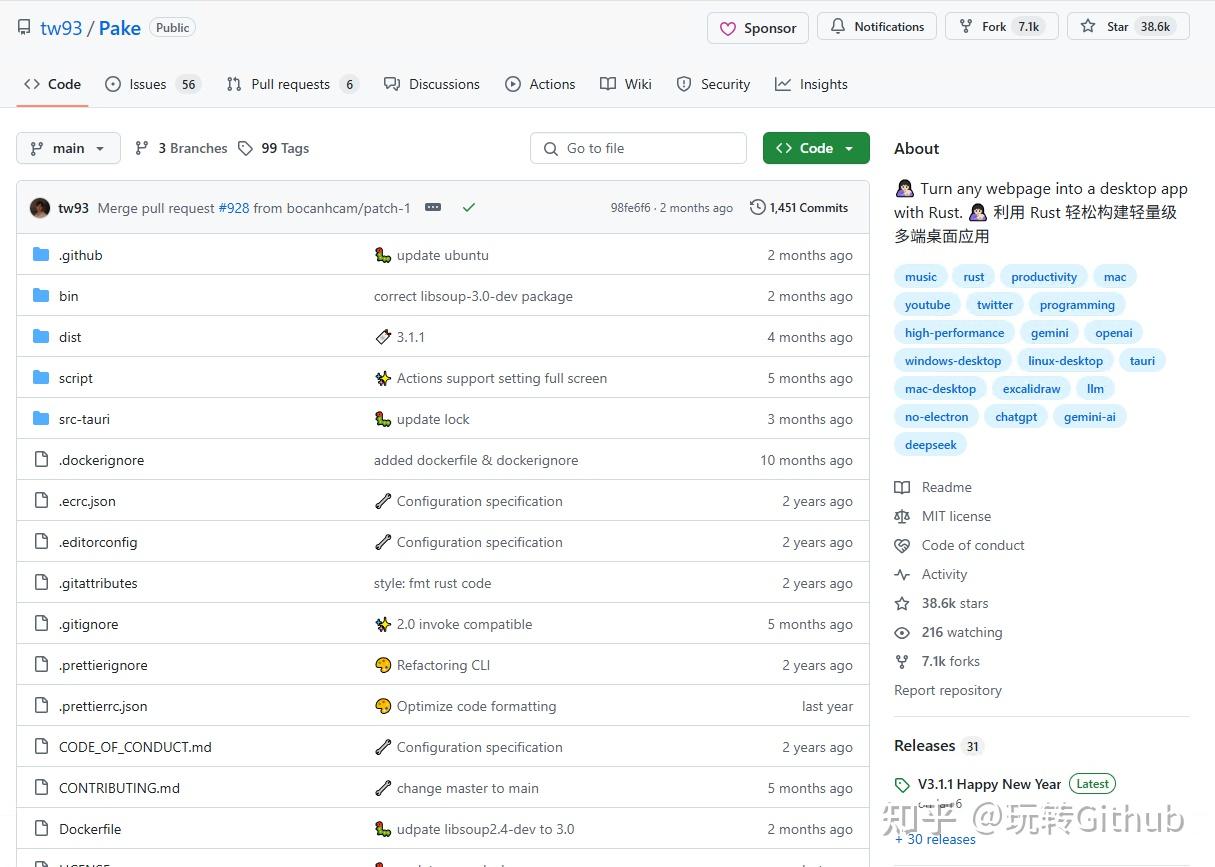
Task: Open the main branch selector dropdown
Action: pos(68,147)
